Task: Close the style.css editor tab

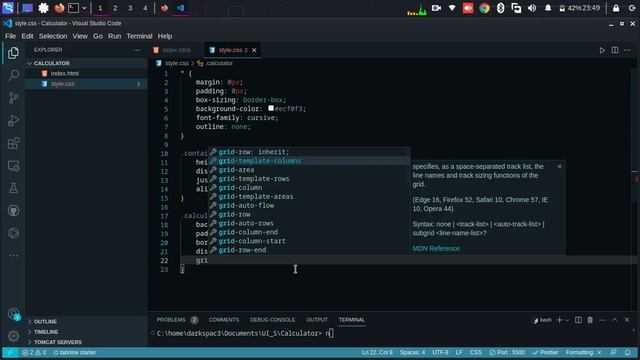Action: coord(254,50)
